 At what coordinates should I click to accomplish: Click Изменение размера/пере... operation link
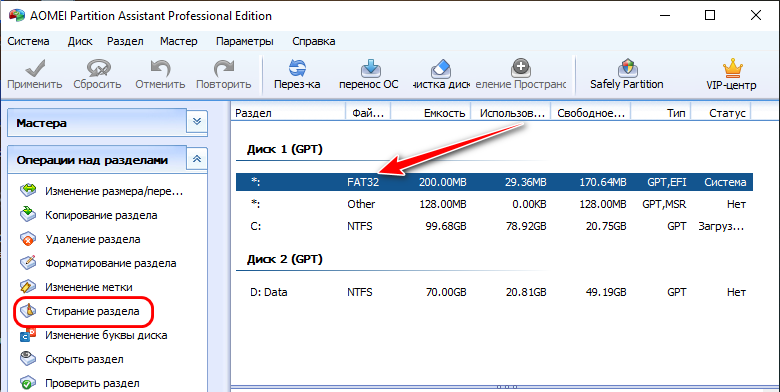pos(114,191)
